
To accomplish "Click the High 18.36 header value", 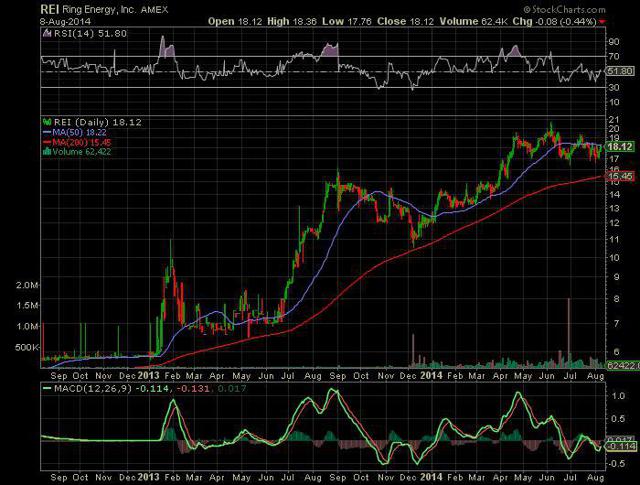I will click(291, 21).
